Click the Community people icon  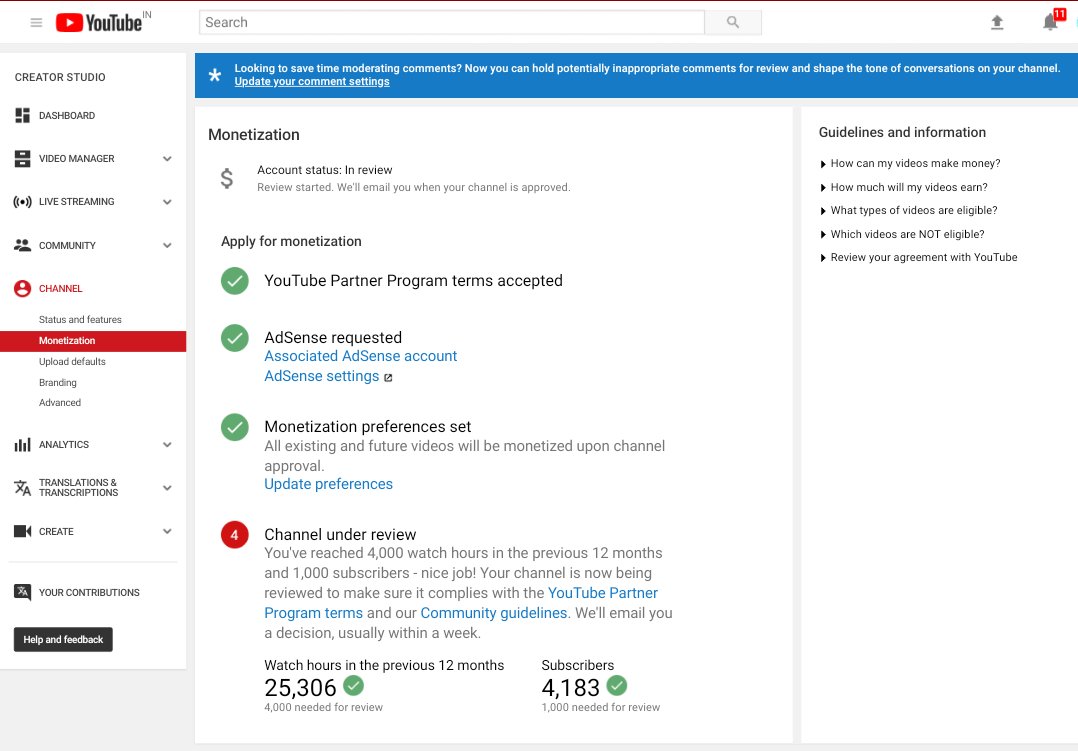tap(23, 246)
